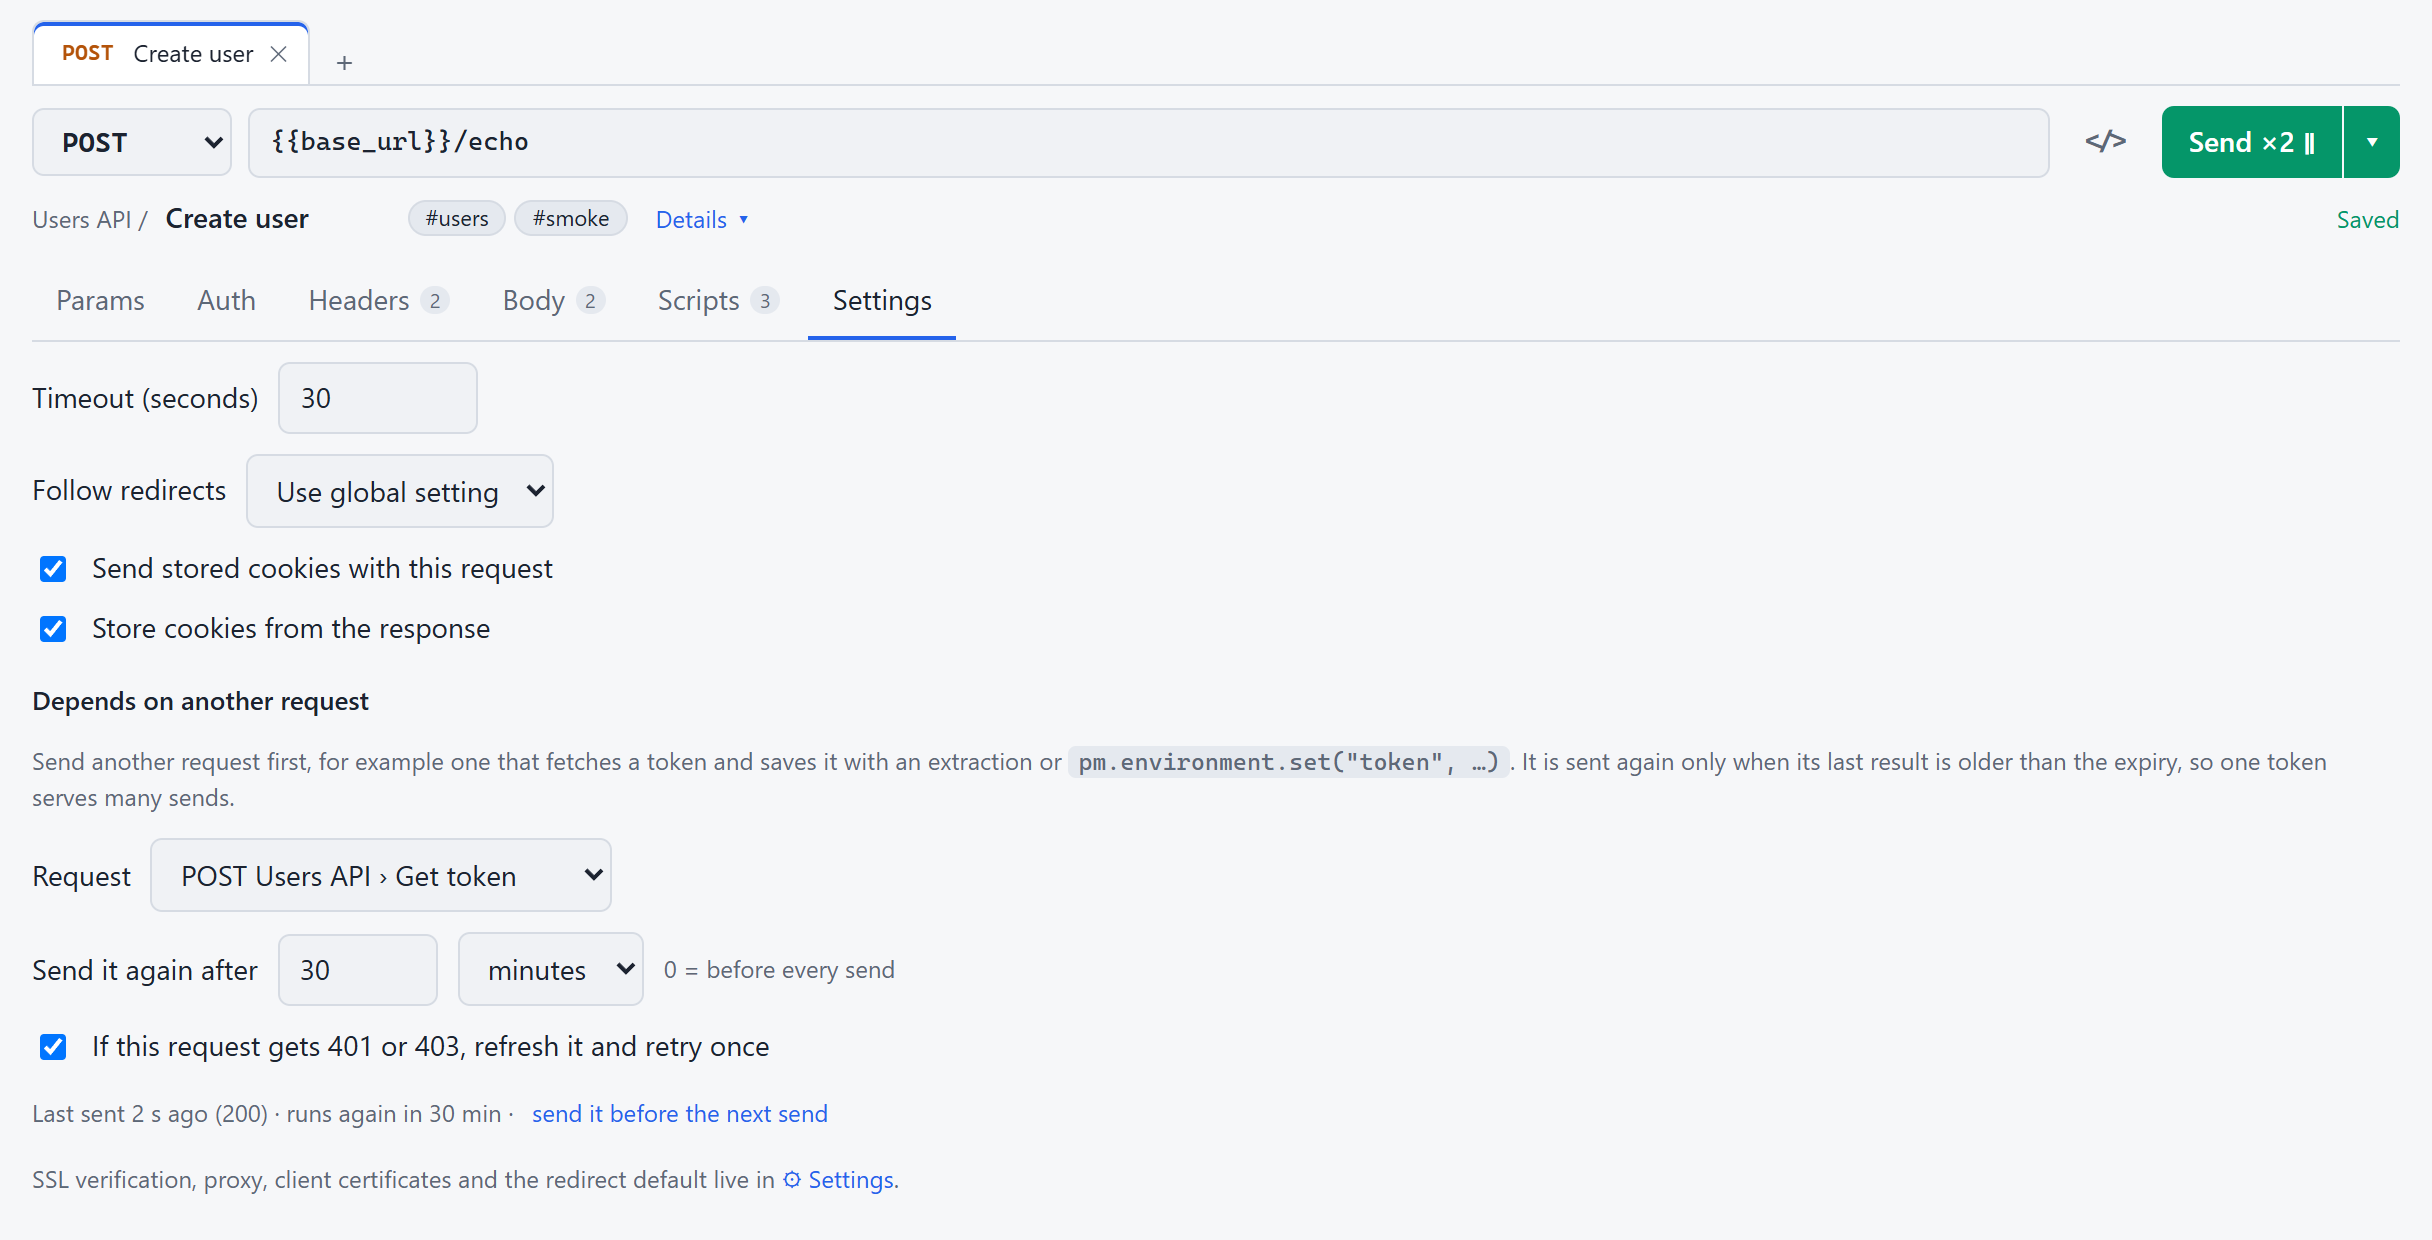Click the Users API breadcrumb
Viewport: 2432px width, 1240px height.
tap(82, 220)
